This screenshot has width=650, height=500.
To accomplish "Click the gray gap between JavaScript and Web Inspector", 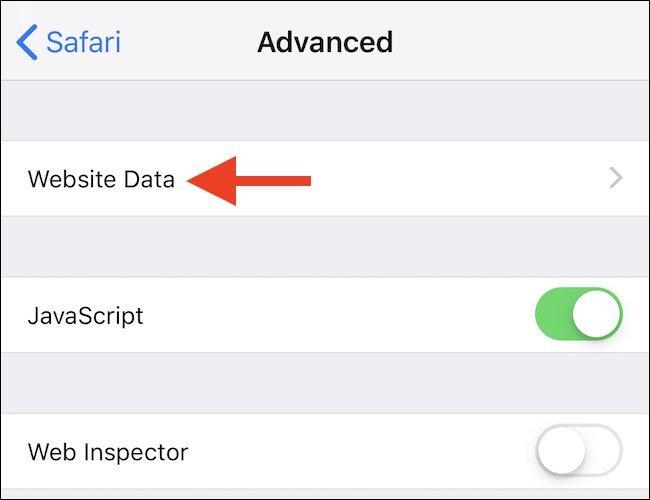I will point(325,383).
